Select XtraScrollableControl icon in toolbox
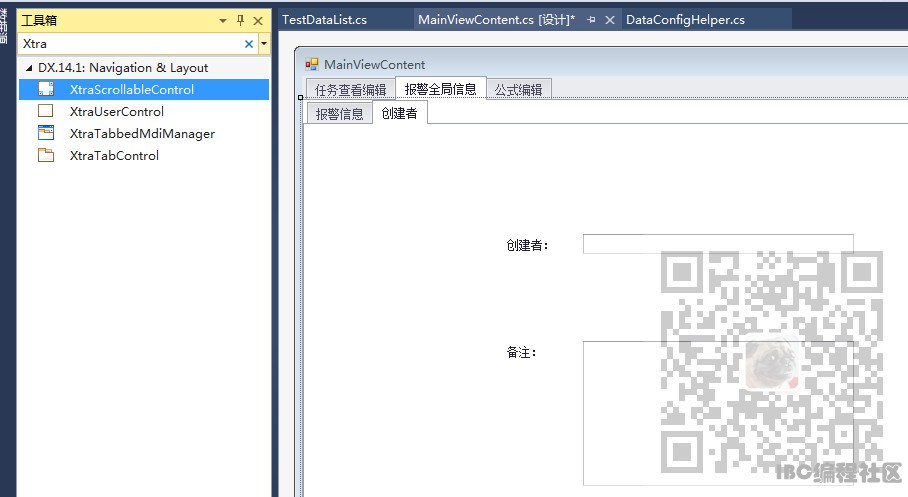908x497 pixels. (x=46, y=89)
